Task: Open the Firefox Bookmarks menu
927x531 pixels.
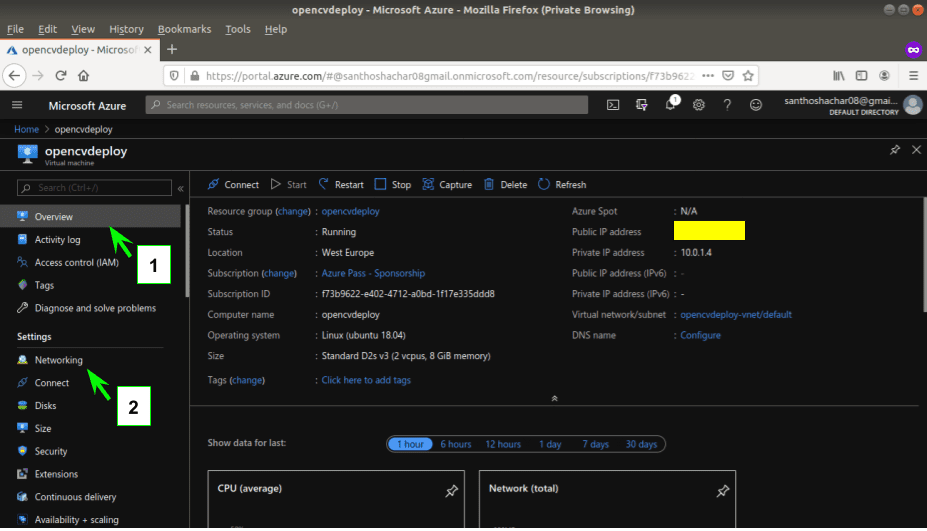Action: point(184,29)
